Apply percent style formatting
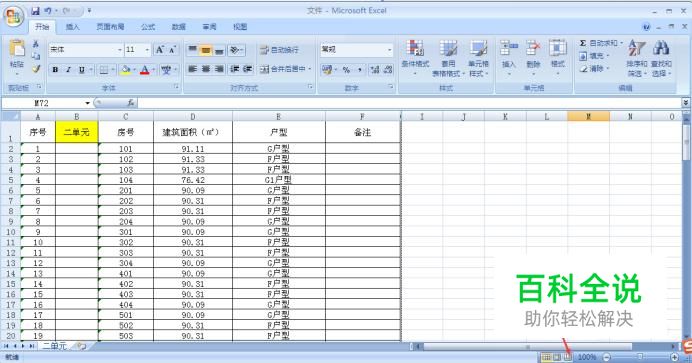692x363 pixels. click(346, 69)
